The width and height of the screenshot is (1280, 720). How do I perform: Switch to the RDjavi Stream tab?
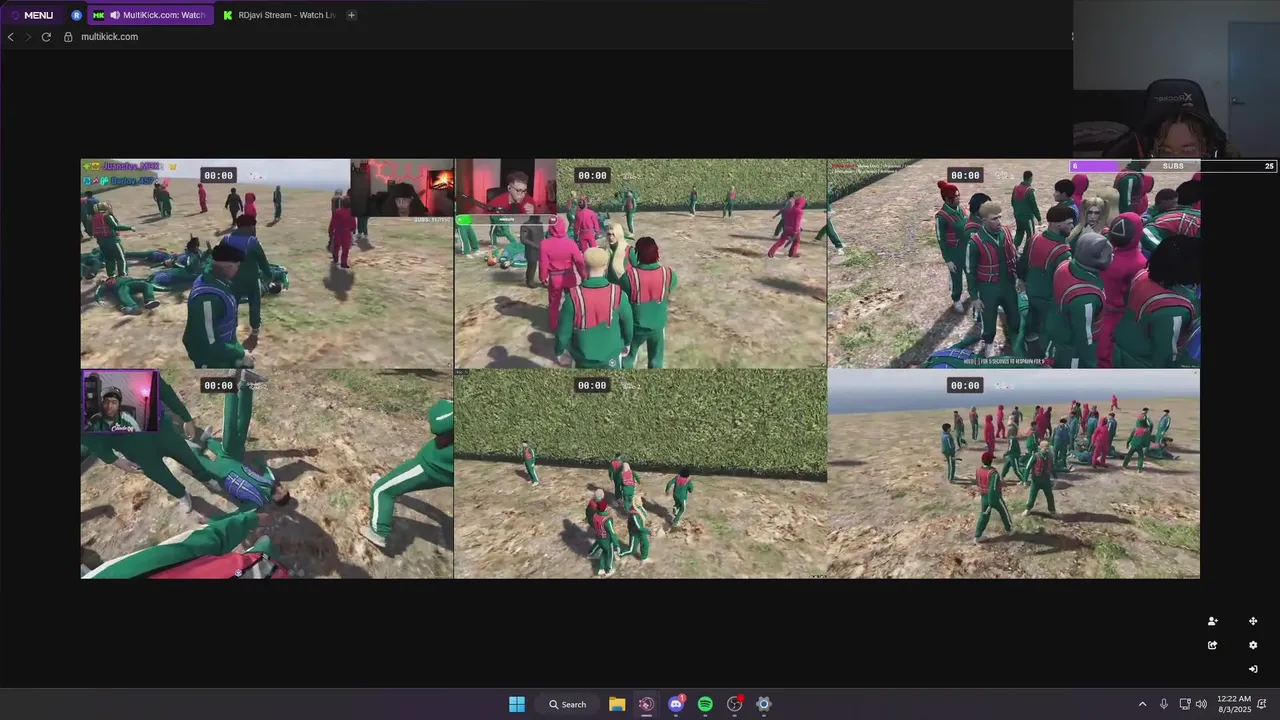click(279, 15)
